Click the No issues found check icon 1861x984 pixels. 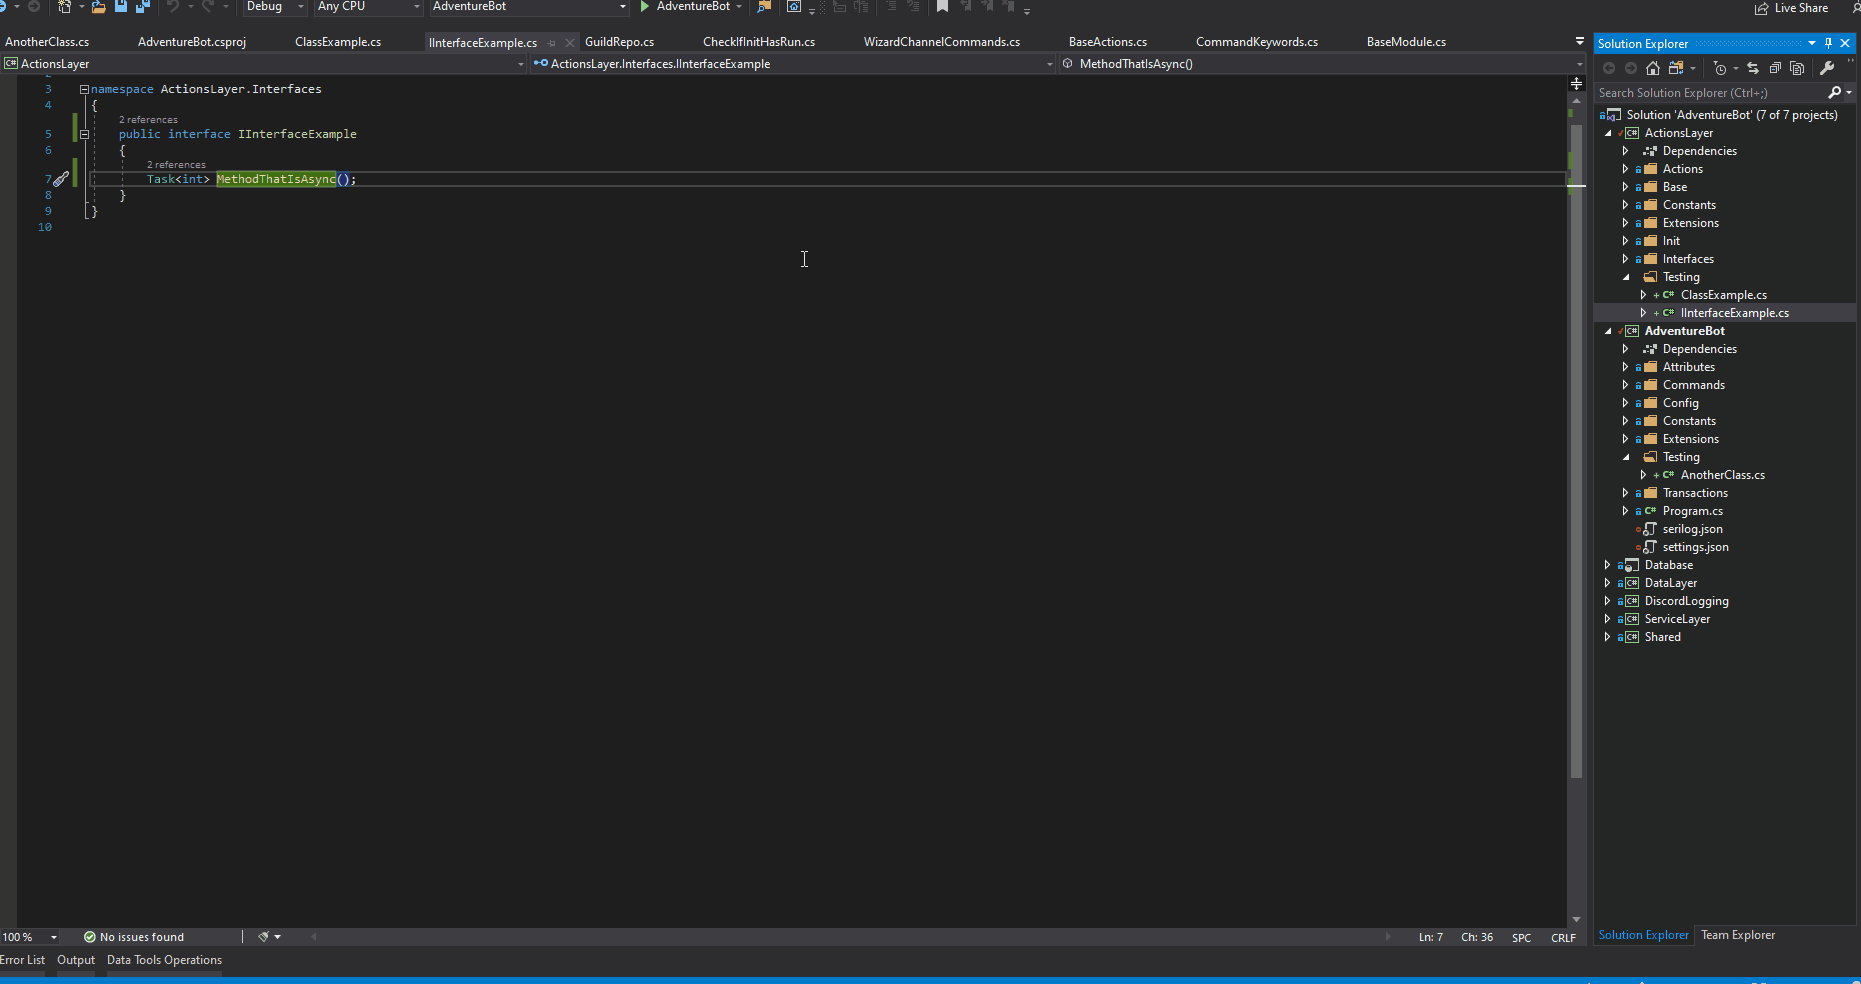pos(90,937)
